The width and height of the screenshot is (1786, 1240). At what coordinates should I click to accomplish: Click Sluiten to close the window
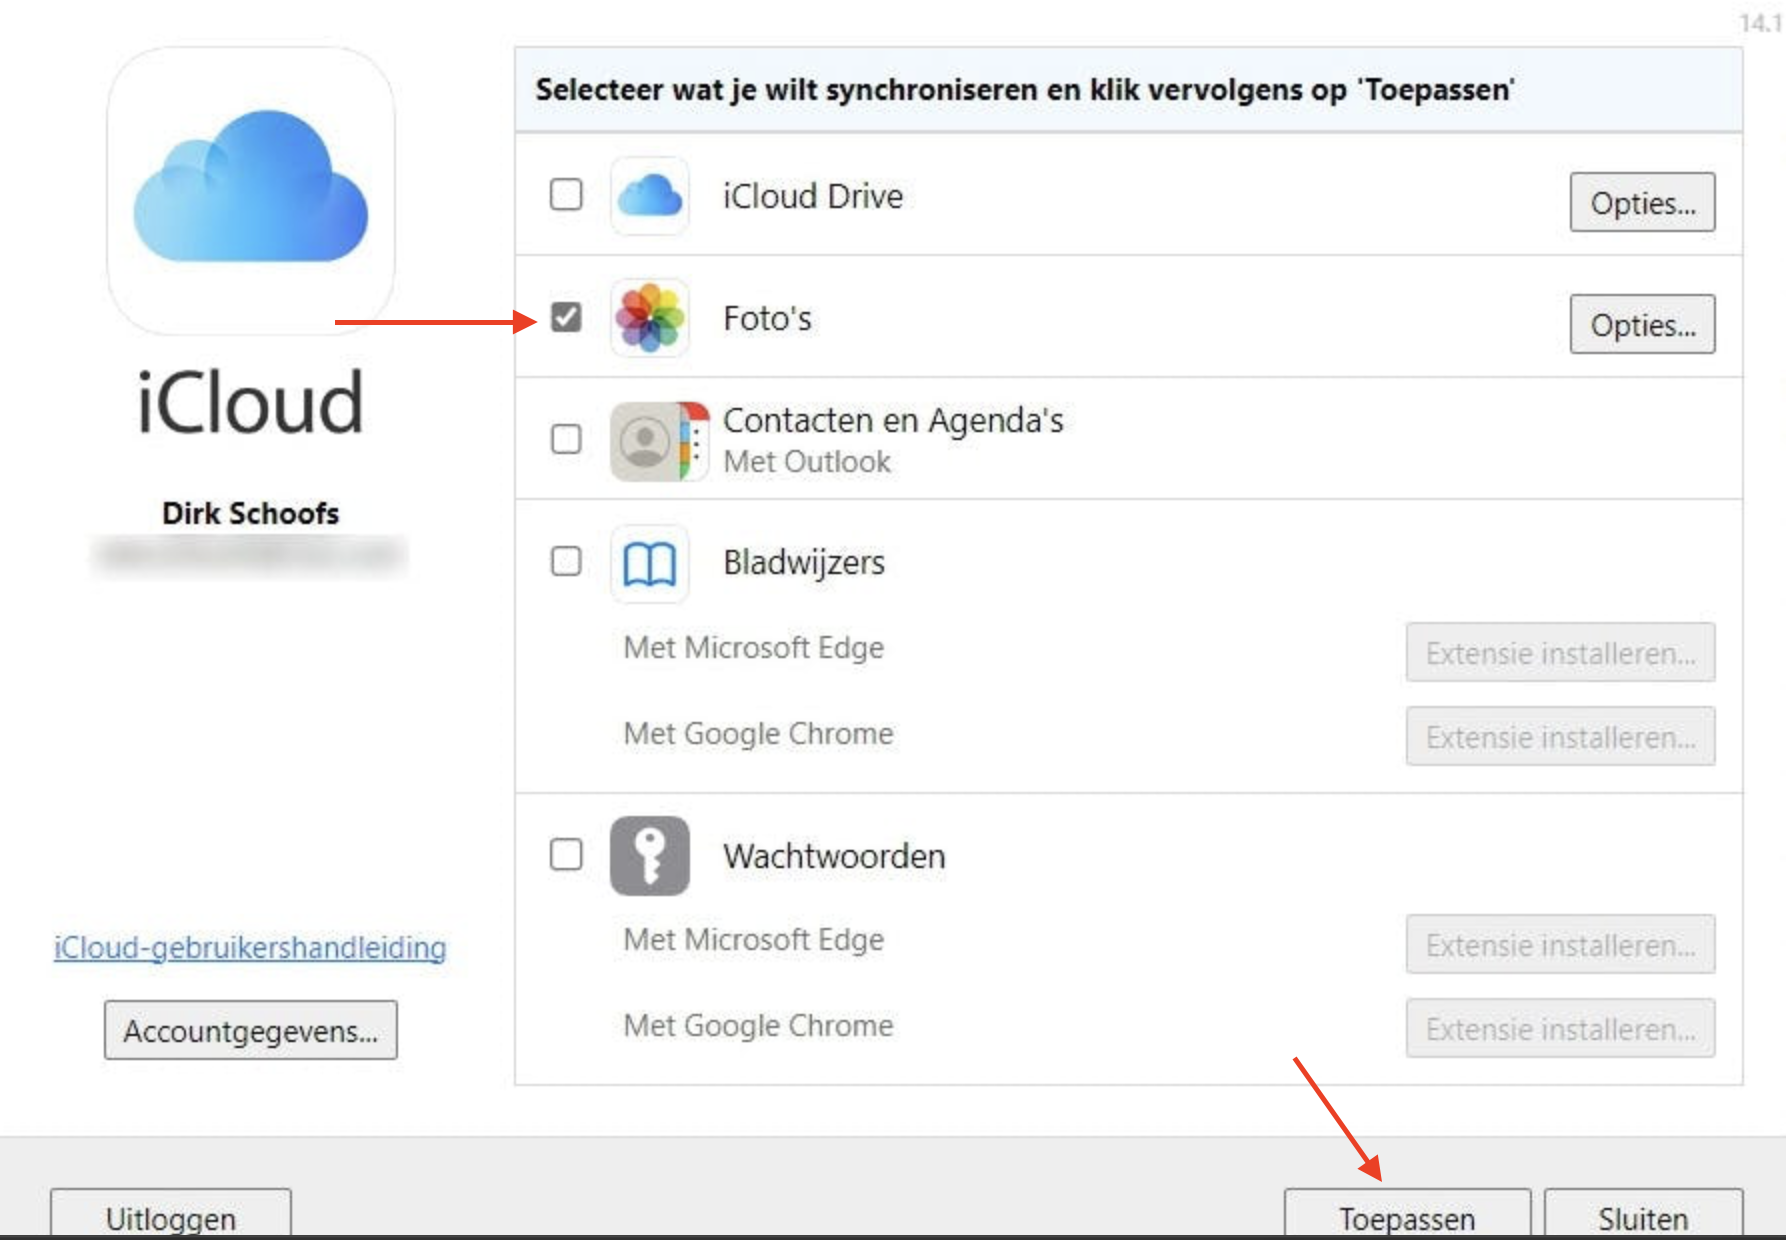coord(1643,1217)
